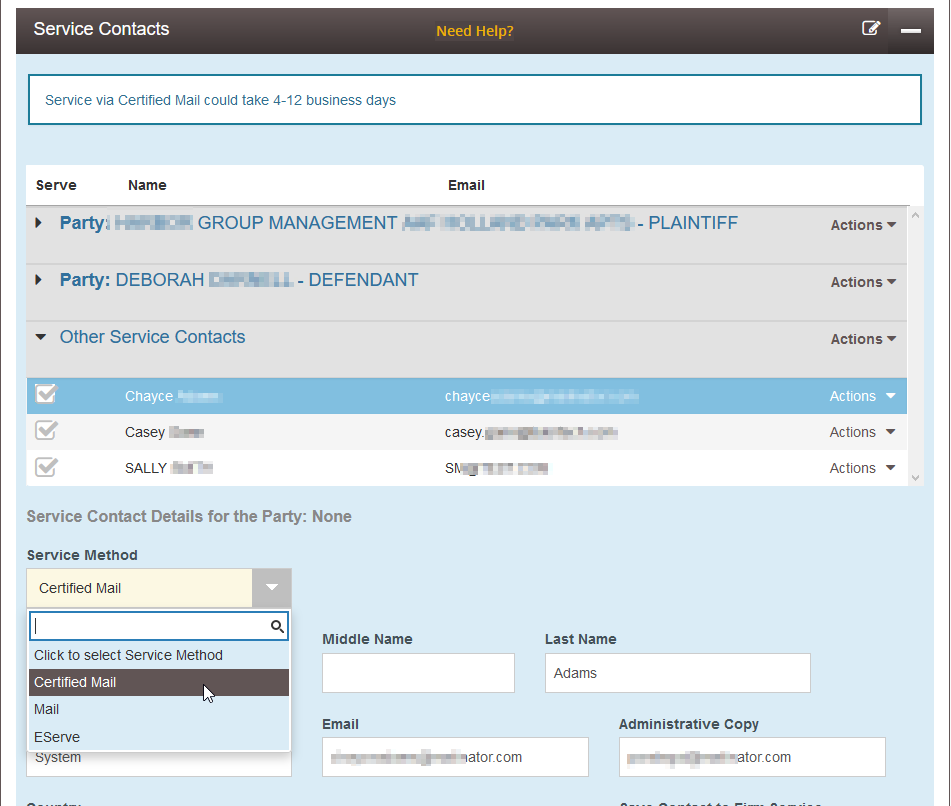Click the Other Service Contacts heading
951x806 pixels.
(152, 337)
